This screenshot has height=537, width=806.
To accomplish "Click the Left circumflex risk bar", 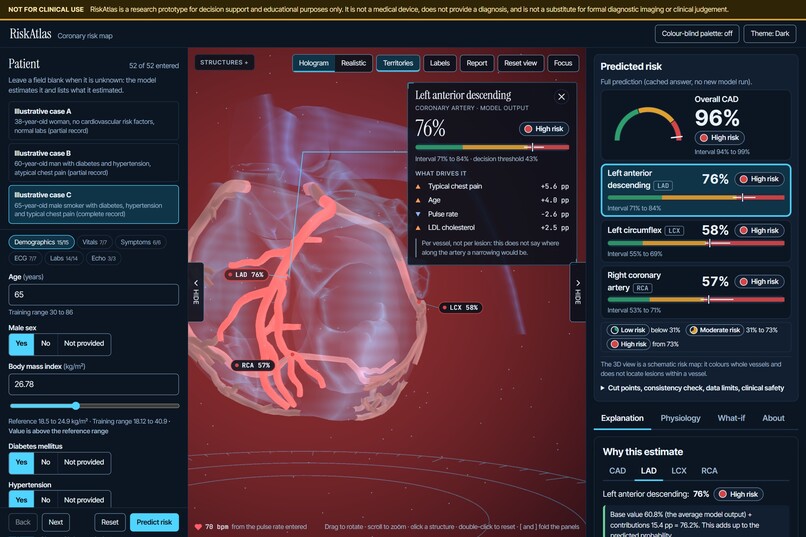I will [x=696, y=243].
